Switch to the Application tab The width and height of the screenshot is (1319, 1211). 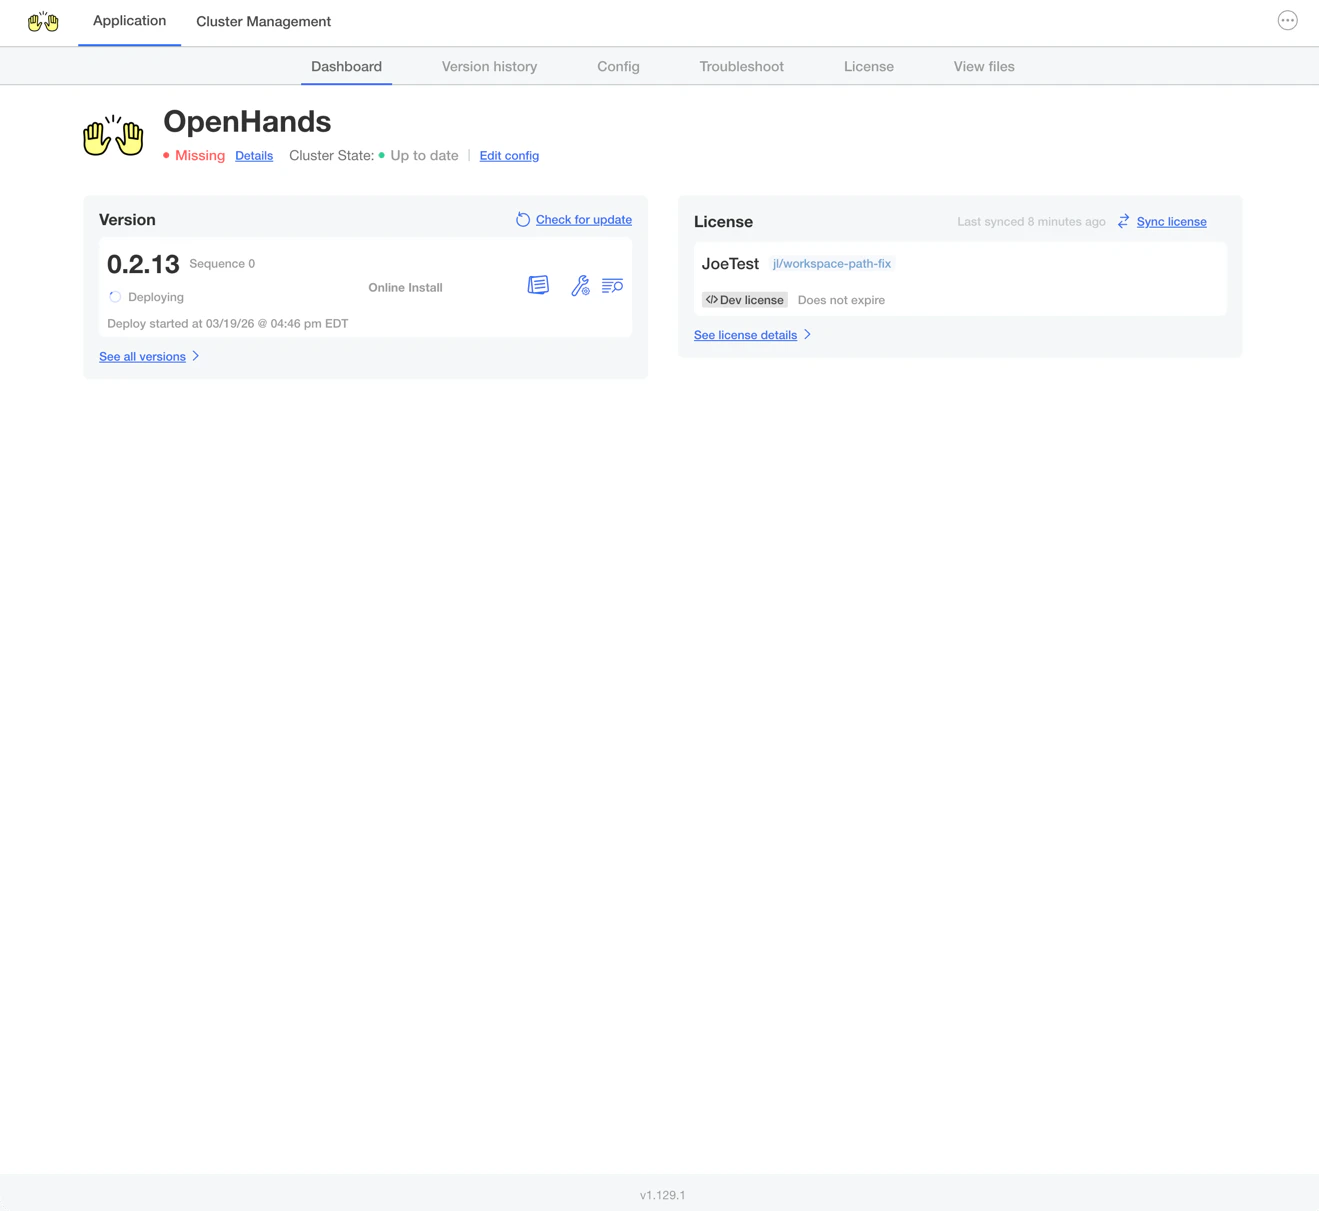point(129,21)
